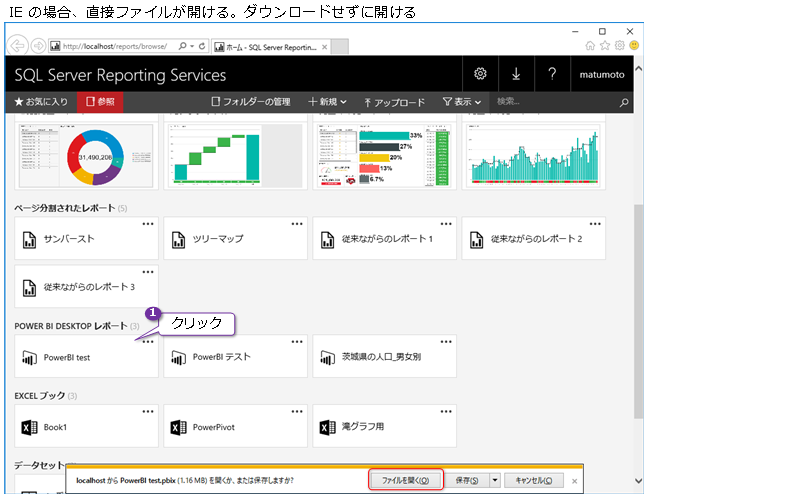Open the Book1 Excel workbook tile
The height and width of the screenshot is (495, 800).
coord(86,427)
